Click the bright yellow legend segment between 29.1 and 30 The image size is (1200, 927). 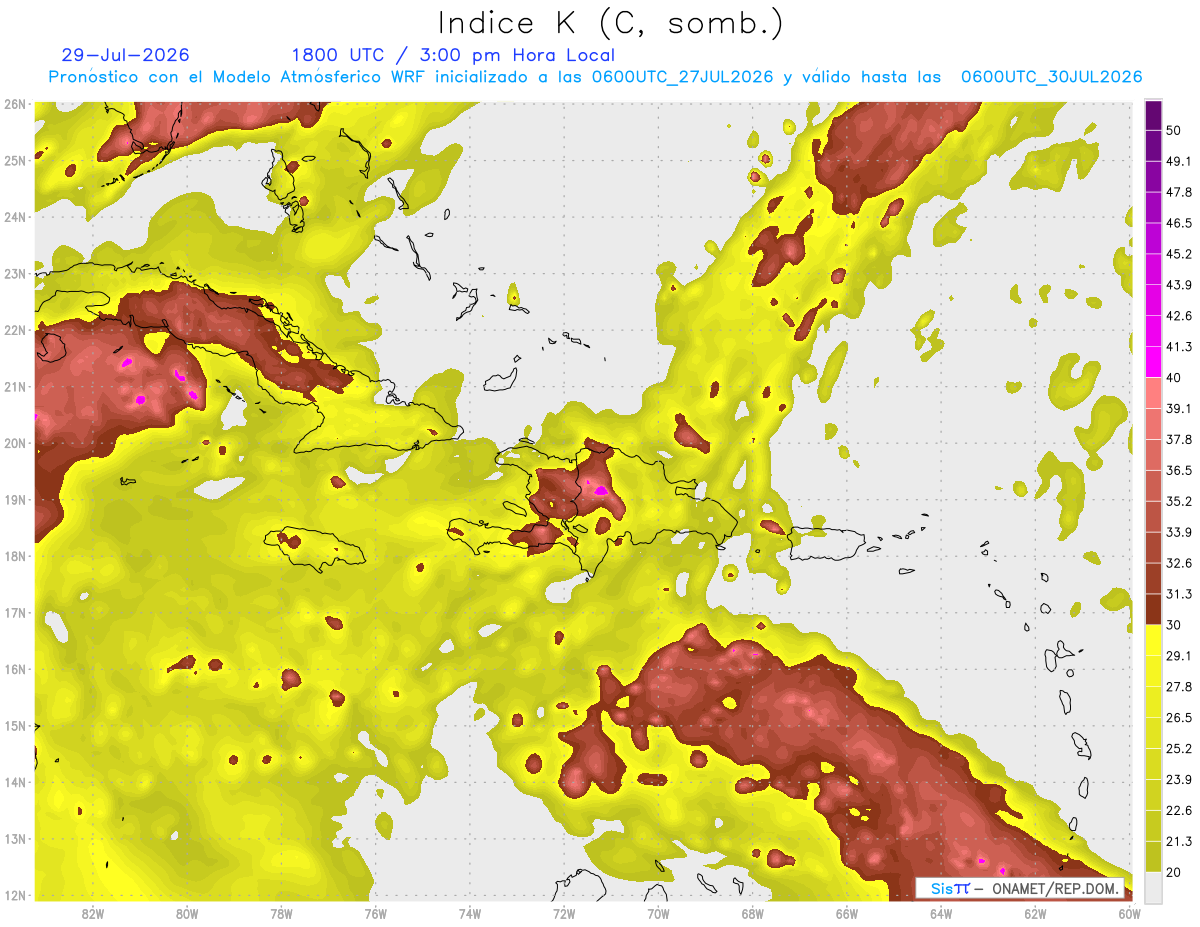click(x=1154, y=640)
